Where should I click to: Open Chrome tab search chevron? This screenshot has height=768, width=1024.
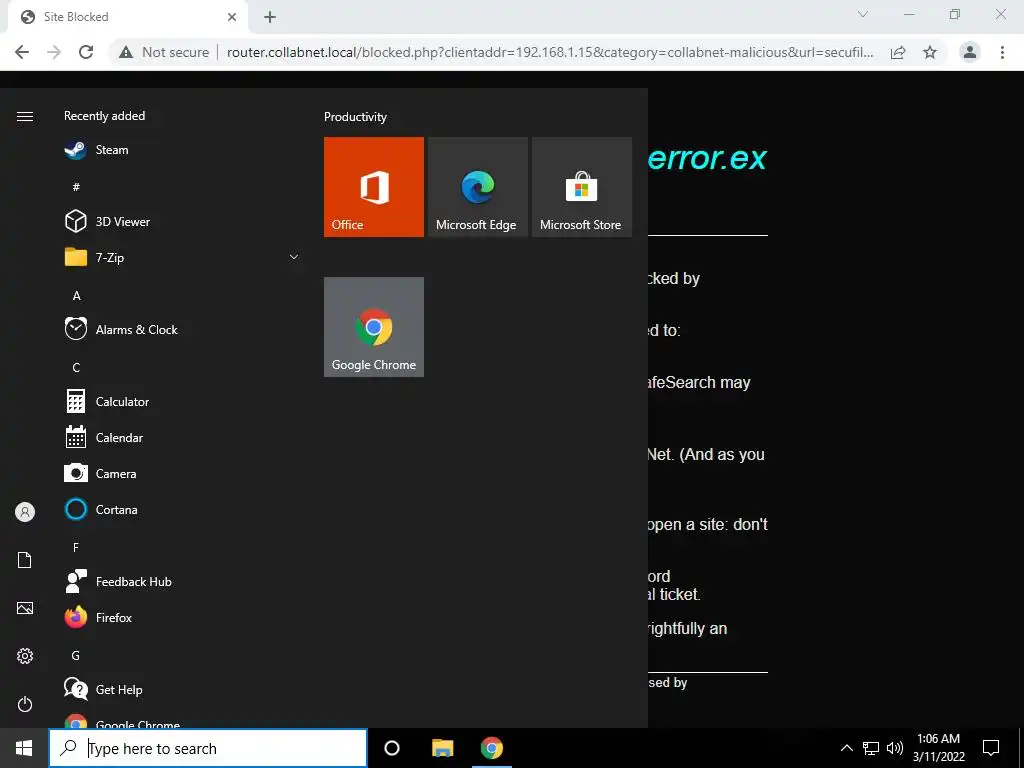863,14
